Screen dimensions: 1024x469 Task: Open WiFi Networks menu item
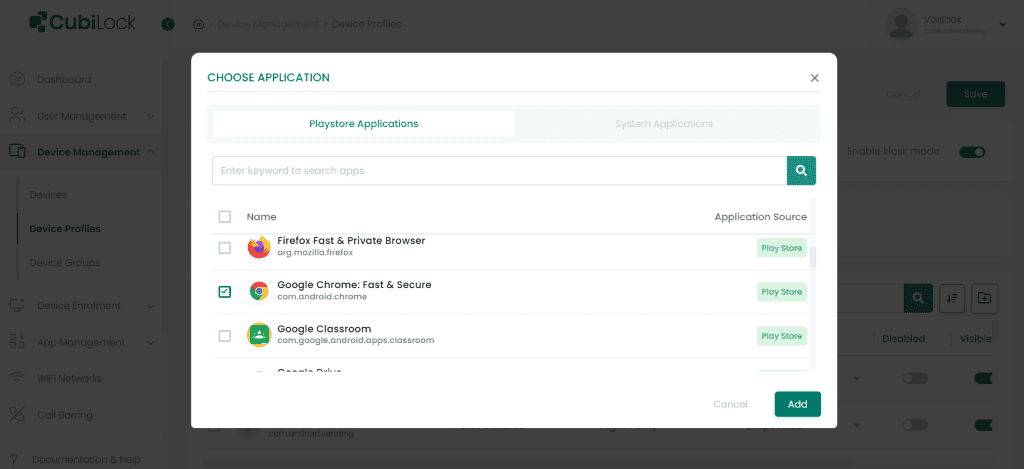(x=69, y=378)
